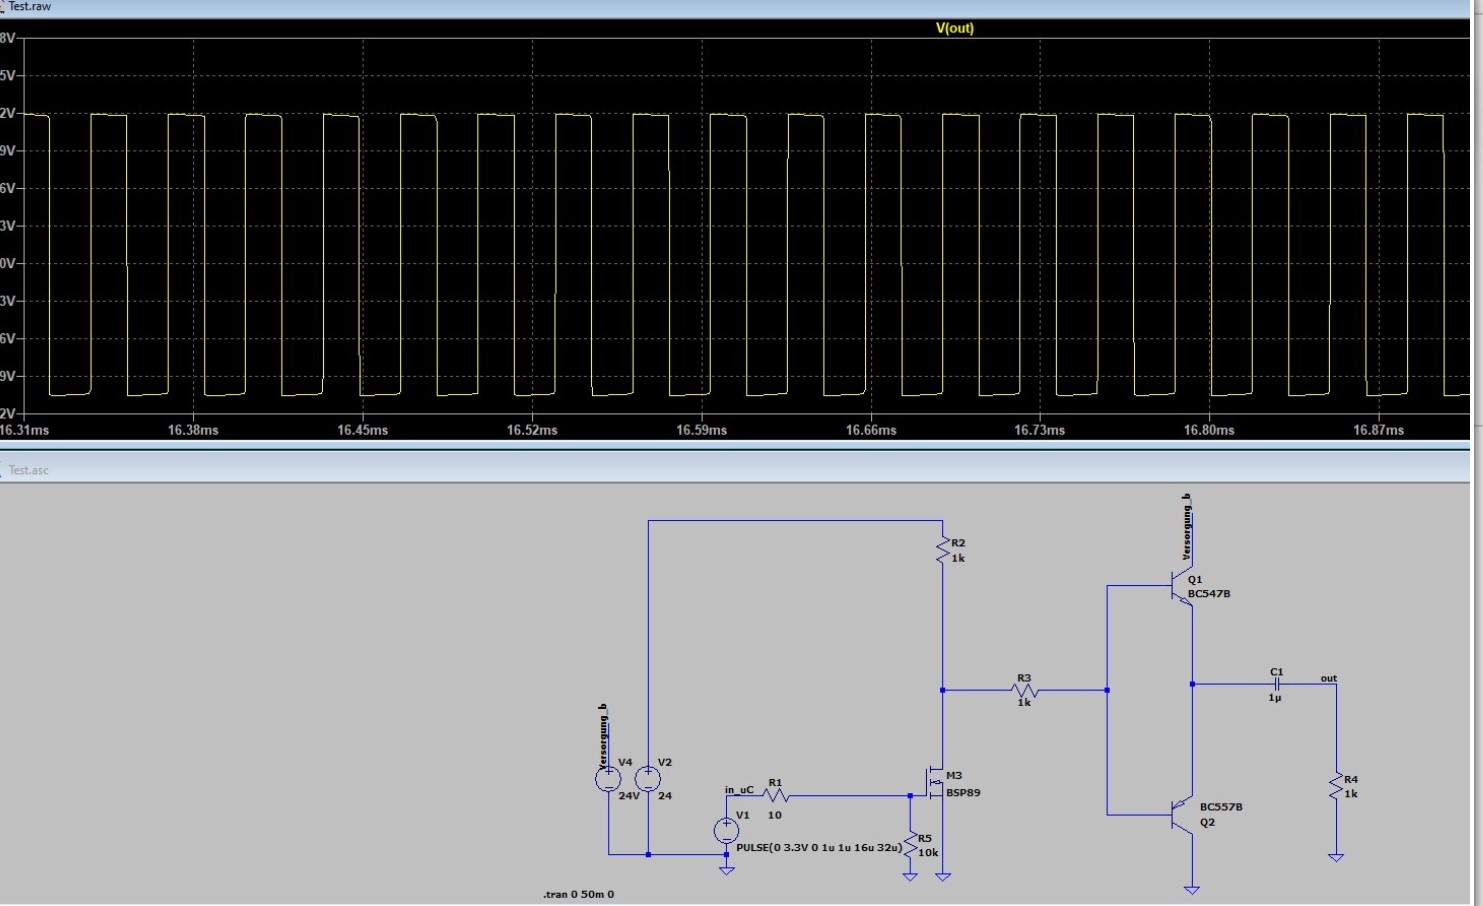Select the BSP89 MOSFET model label
The height and width of the screenshot is (906, 1483).
(x=963, y=793)
